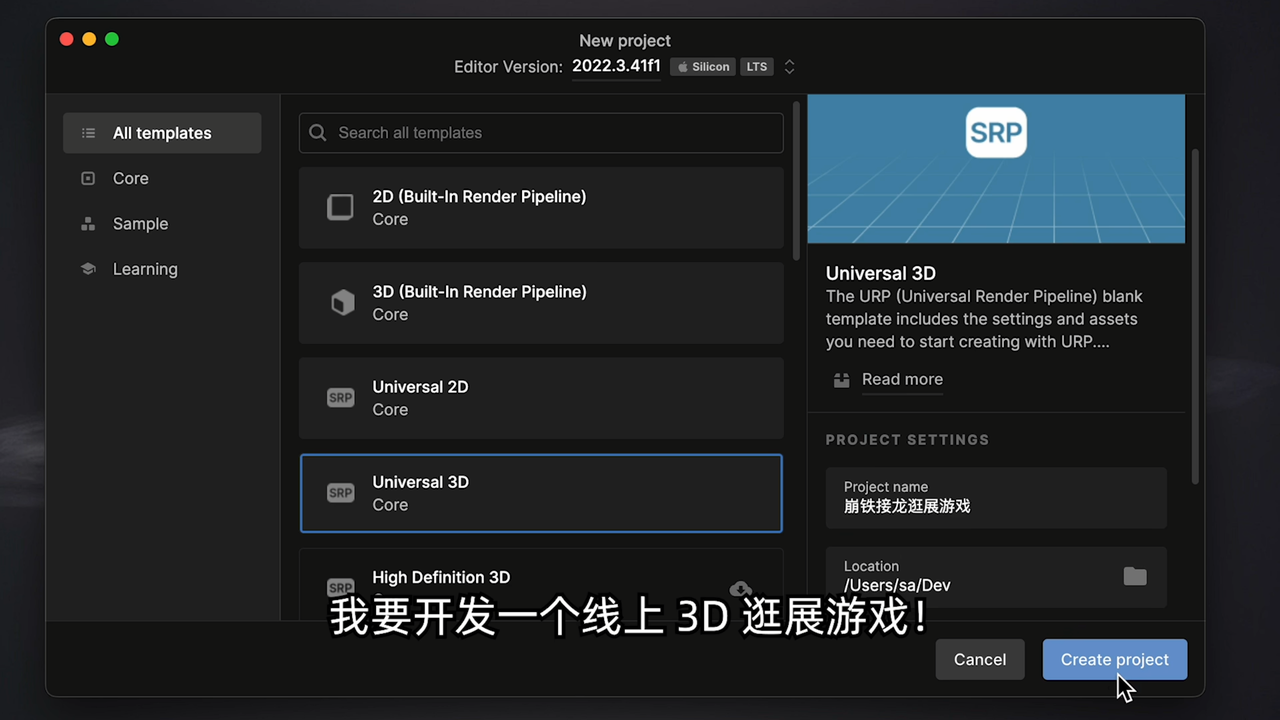1280x720 pixels.
Task: Click the folder icon to browse Location
Action: (x=1134, y=576)
